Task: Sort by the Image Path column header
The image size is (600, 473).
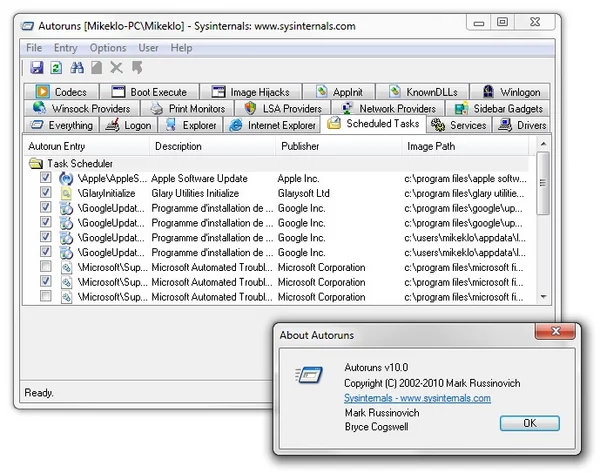Action: click(x=466, y=146)
